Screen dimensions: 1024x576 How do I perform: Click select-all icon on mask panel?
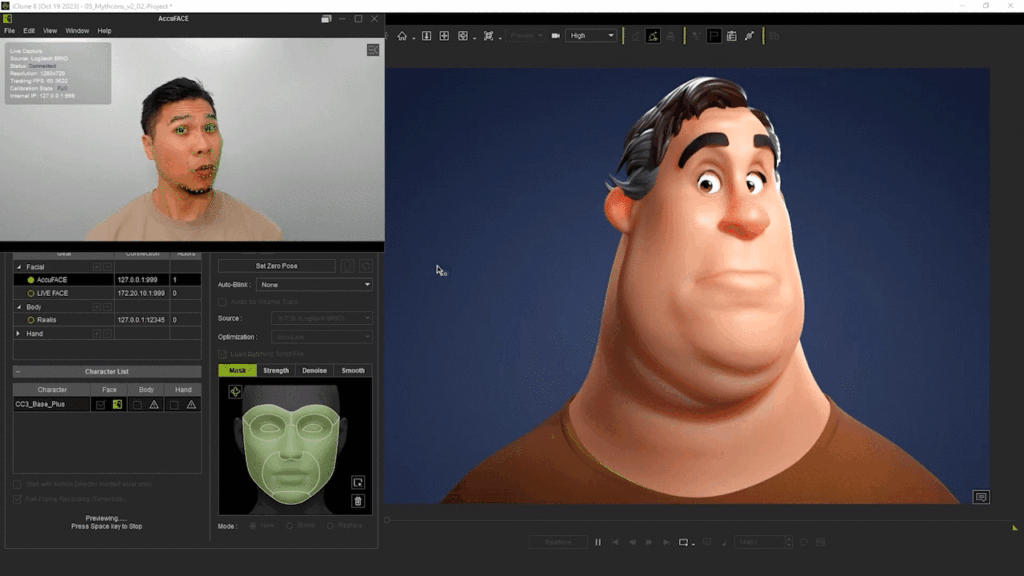(358, 483)
